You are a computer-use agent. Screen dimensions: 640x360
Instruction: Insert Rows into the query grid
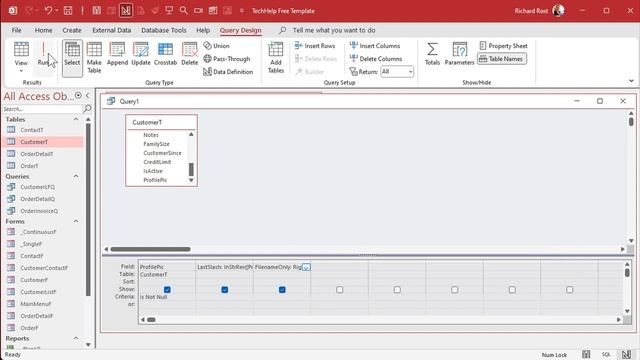[x=315, y=46]
